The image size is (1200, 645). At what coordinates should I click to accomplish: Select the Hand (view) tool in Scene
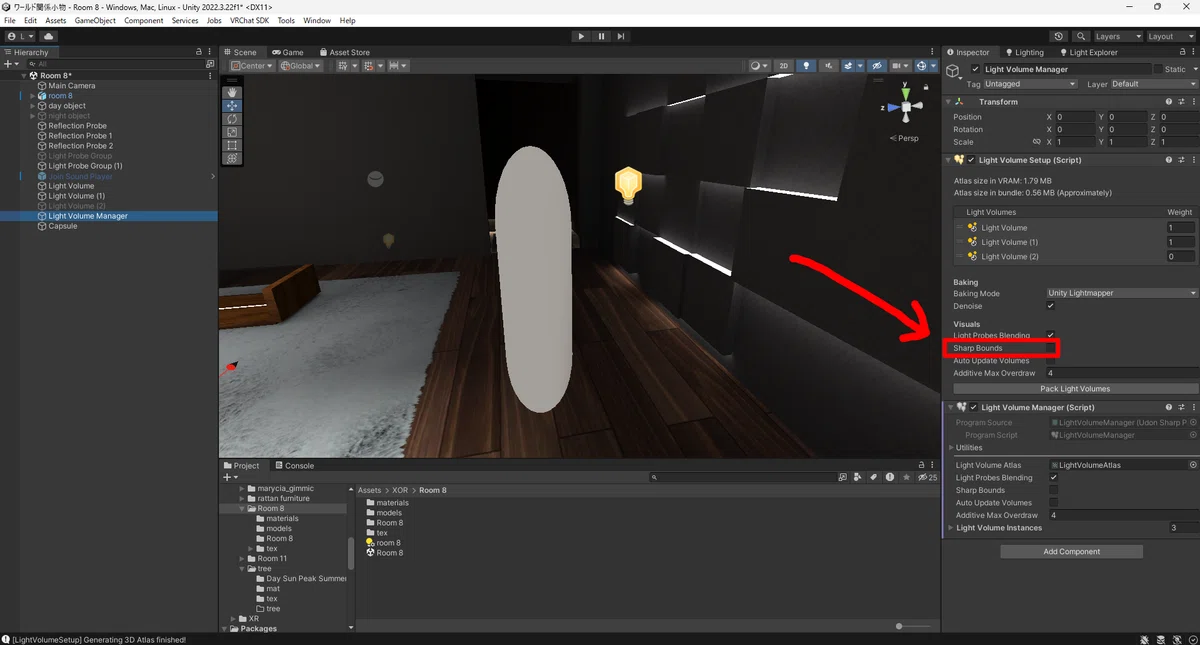(x=232, y=93)
